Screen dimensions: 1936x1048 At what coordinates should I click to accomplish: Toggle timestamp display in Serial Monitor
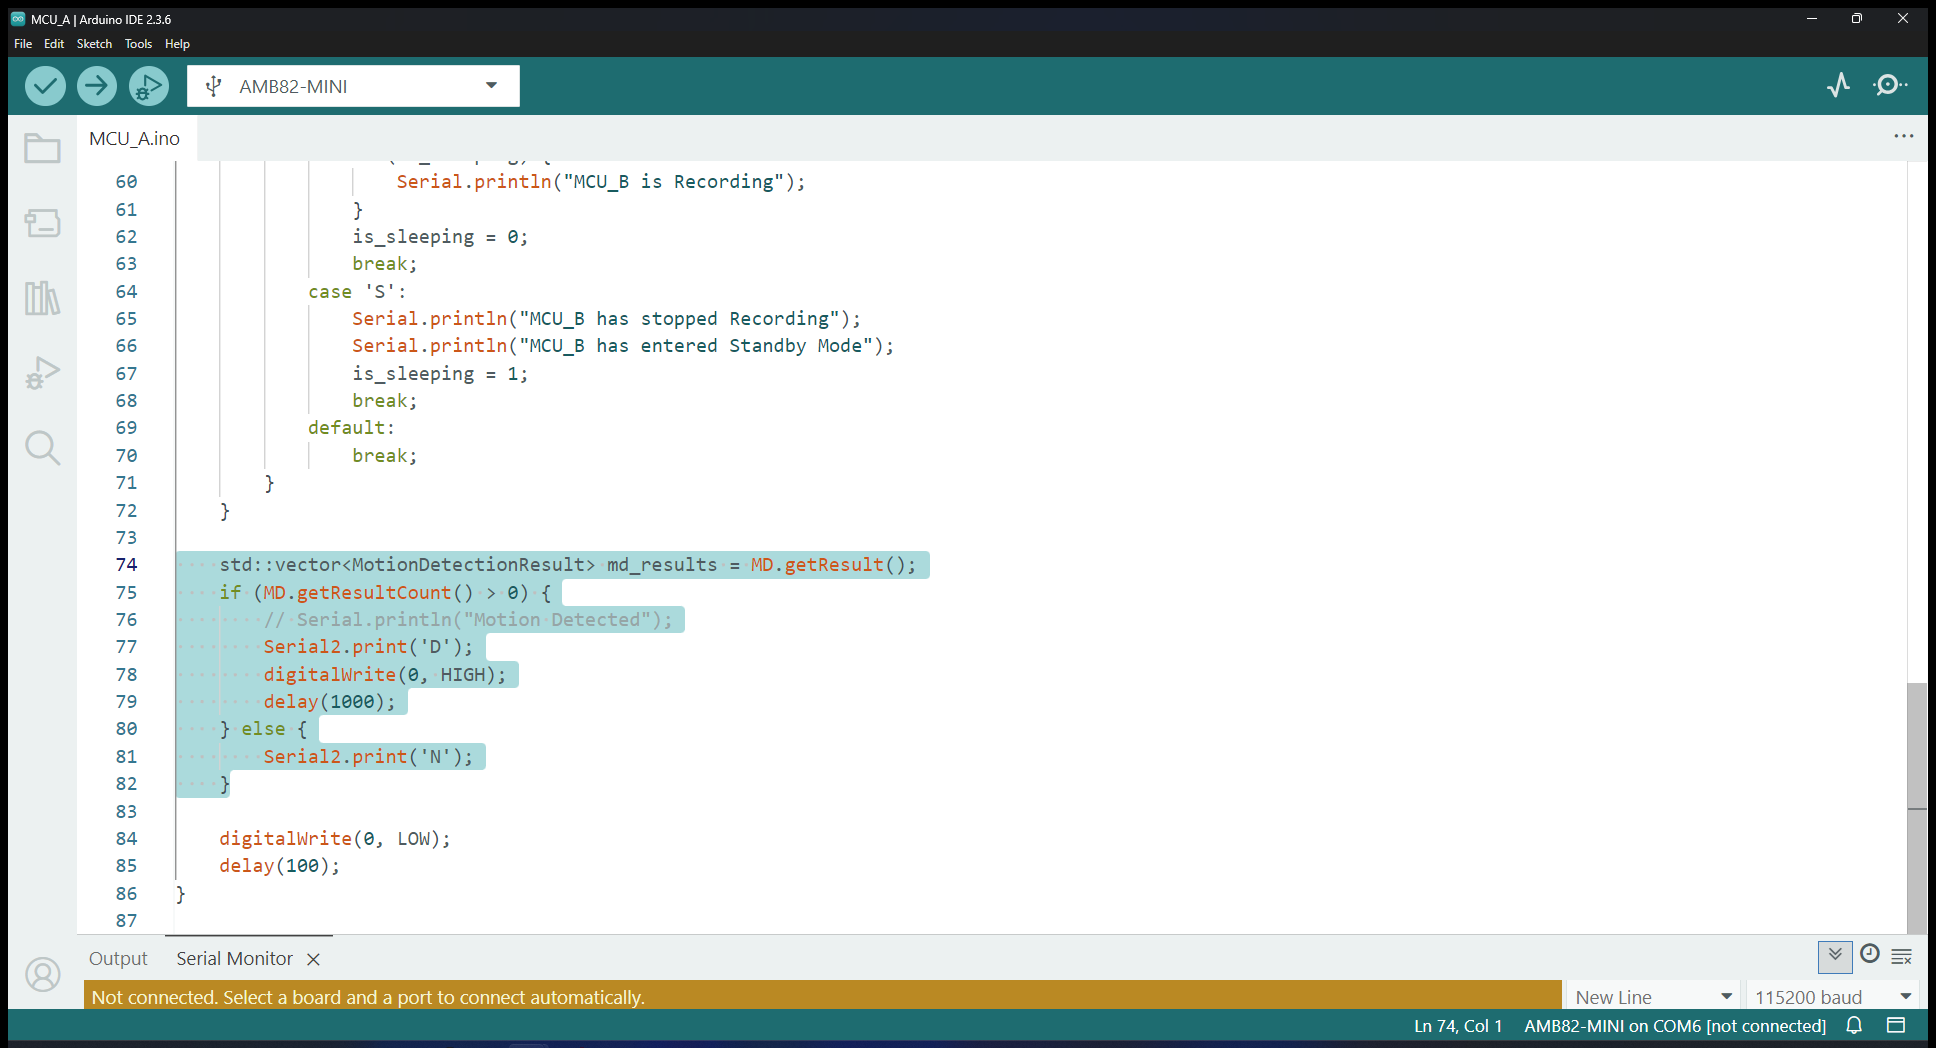coord(1869,955)
